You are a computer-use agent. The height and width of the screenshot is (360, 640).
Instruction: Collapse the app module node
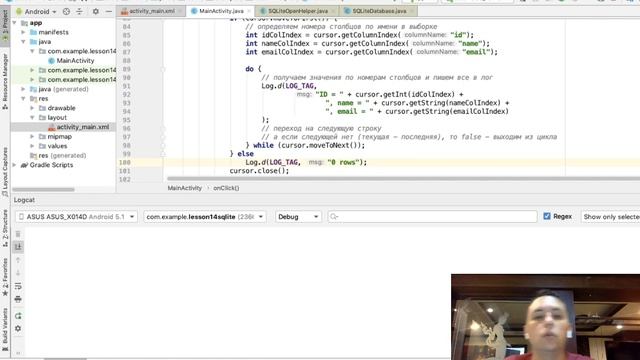[15, 23]
